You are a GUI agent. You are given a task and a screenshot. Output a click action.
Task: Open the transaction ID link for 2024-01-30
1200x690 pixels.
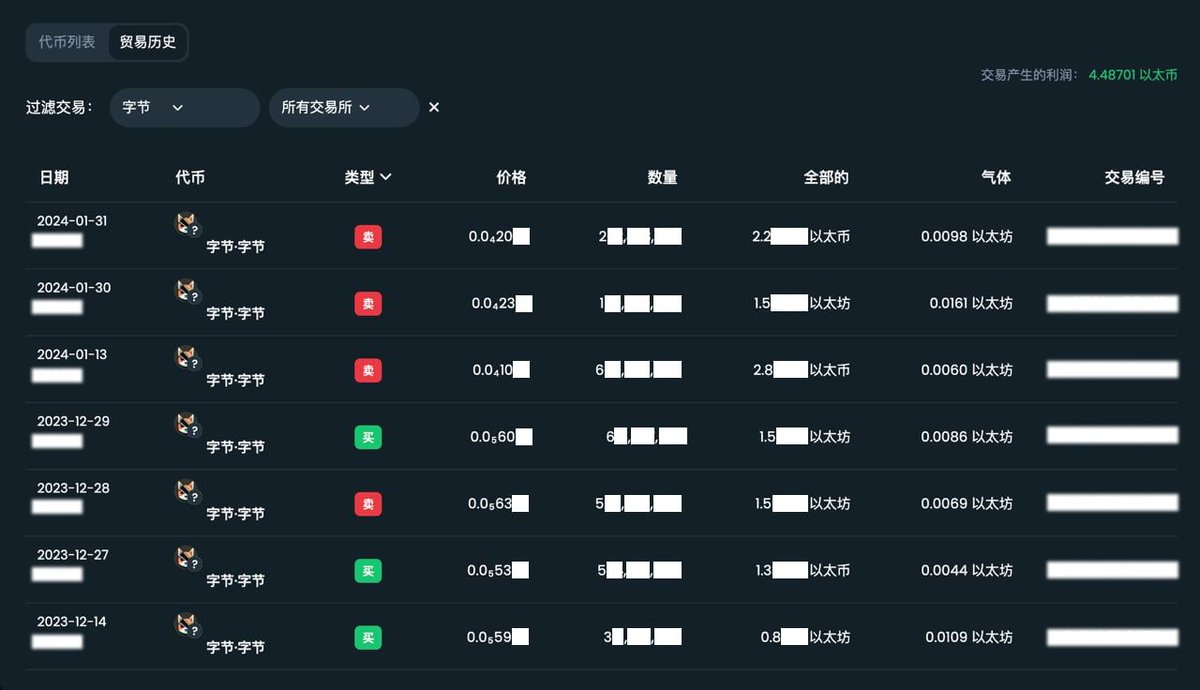click(x=1112, y=303)
